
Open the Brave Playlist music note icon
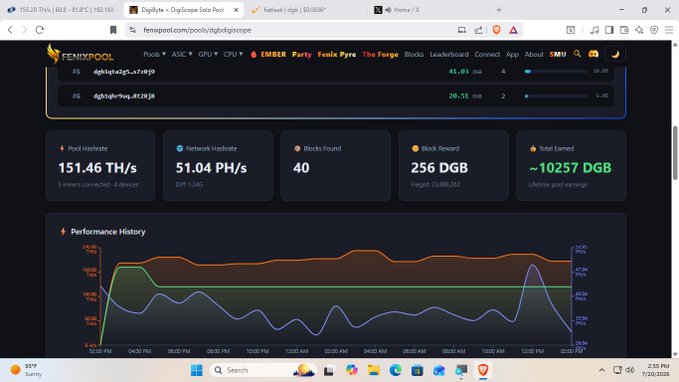(595, 30)
